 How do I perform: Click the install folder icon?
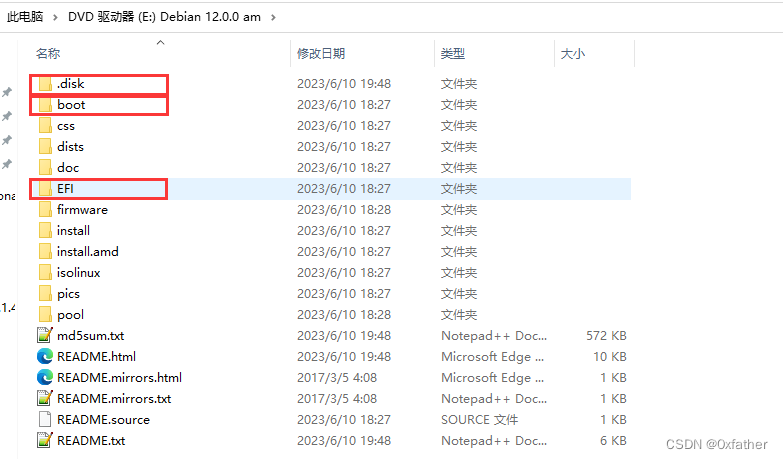tap(45, 231)
